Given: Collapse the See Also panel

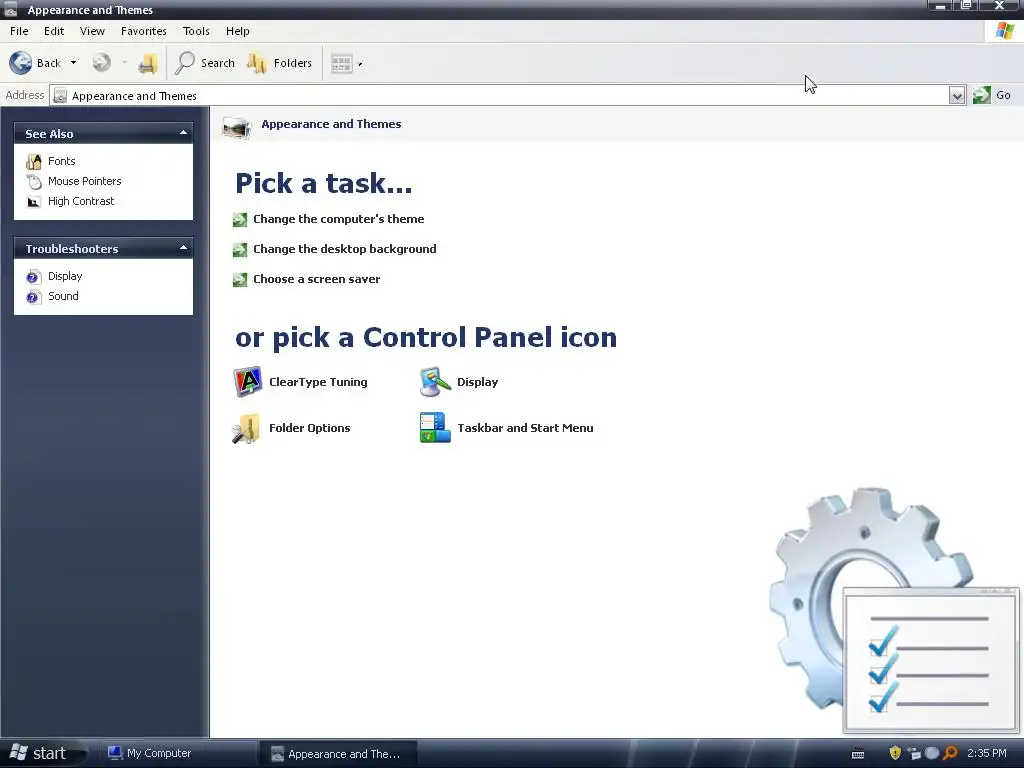Looking at the screenshot, I should coord(184,133).
